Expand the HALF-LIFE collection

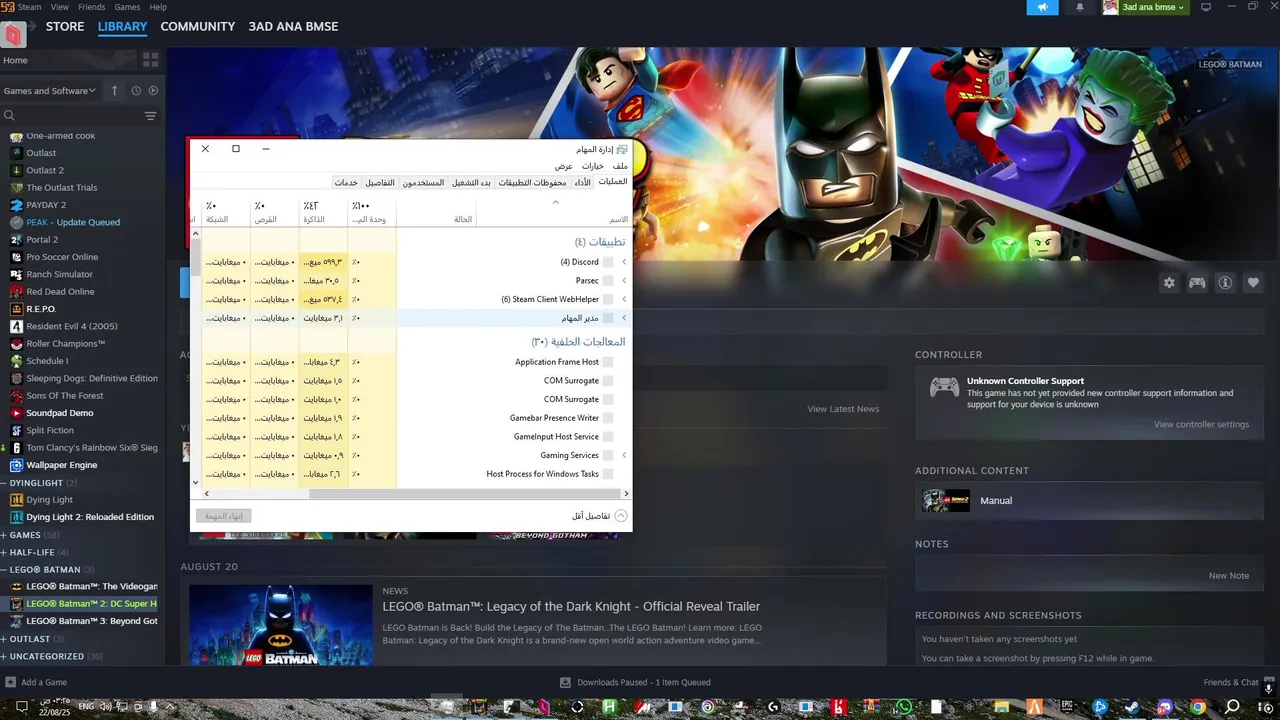(x=4, y=552)
